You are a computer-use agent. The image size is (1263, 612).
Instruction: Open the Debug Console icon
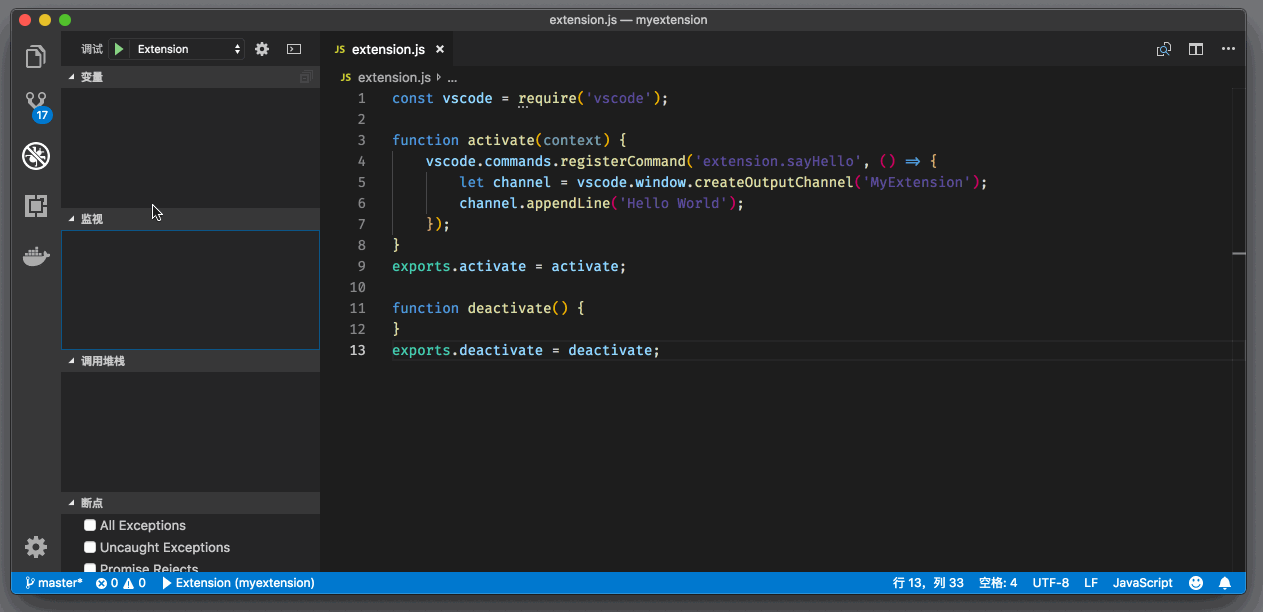pyautogui.click(x=294, y=49)
